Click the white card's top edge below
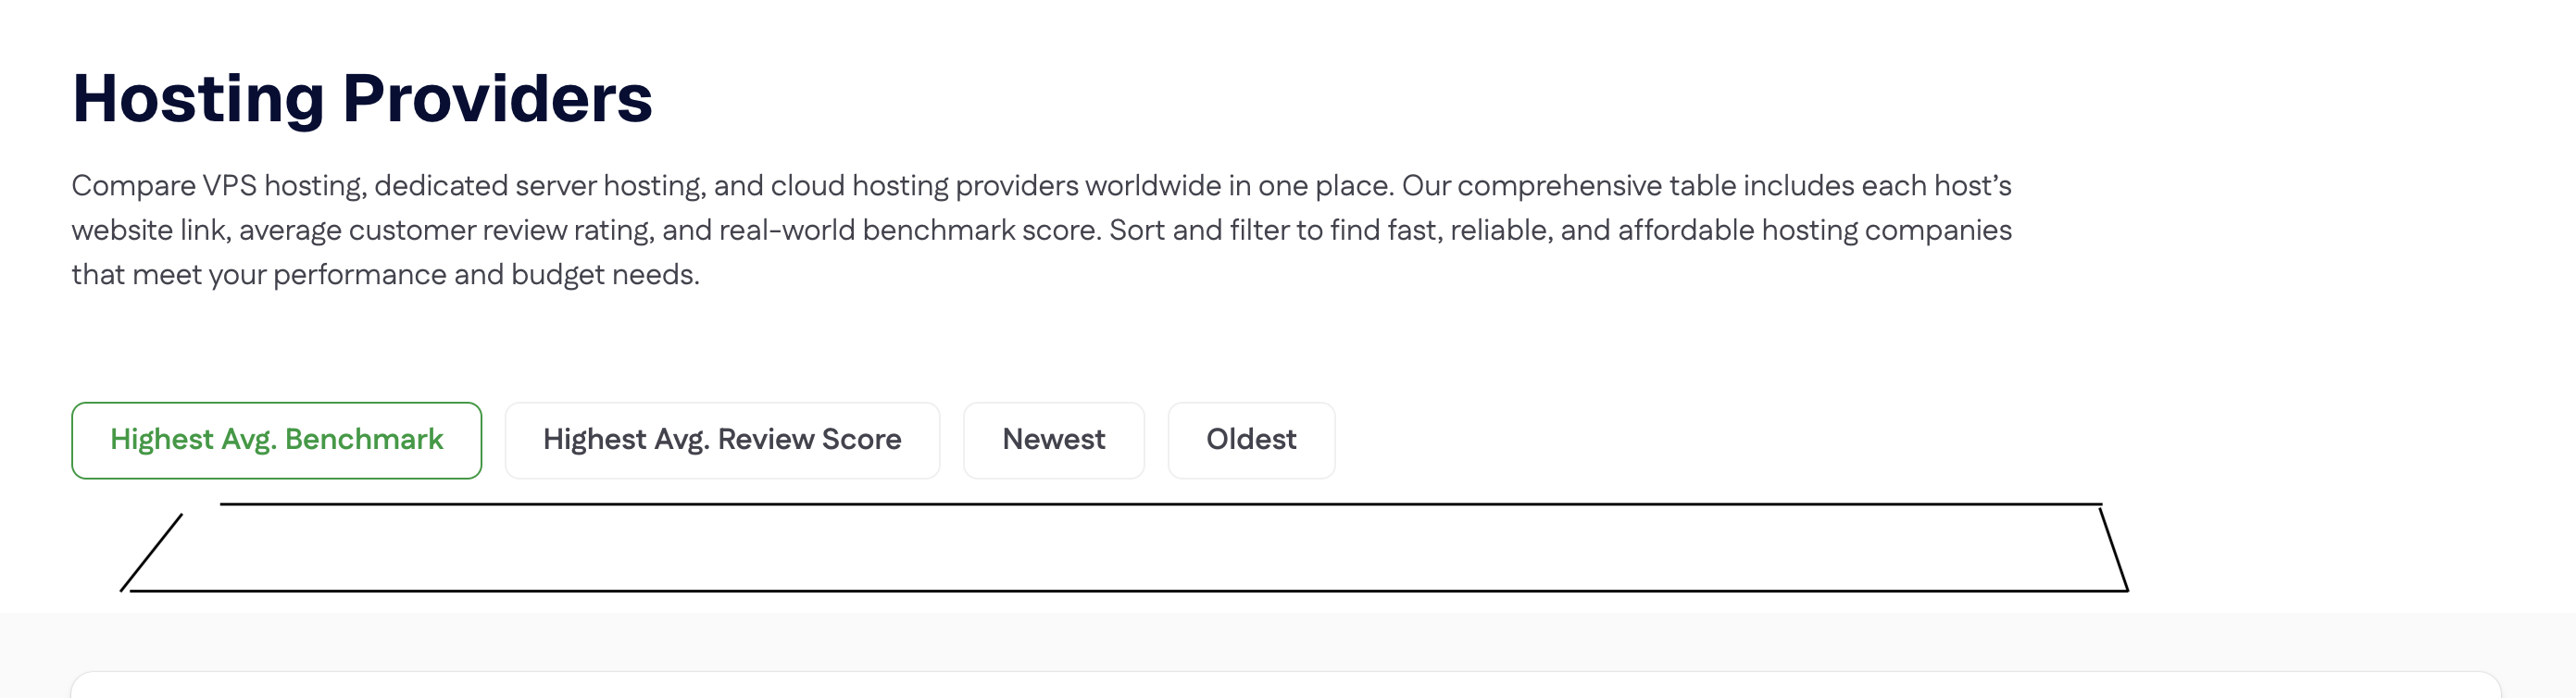The height and width of the screenshot is (698, 2576). 1286,673
